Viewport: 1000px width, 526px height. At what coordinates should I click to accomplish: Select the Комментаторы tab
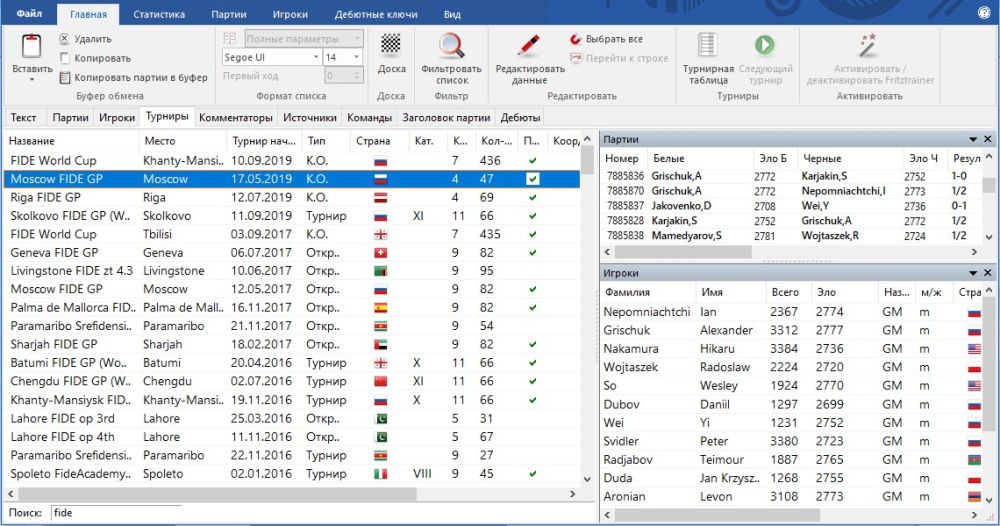(x=236, y=118)
